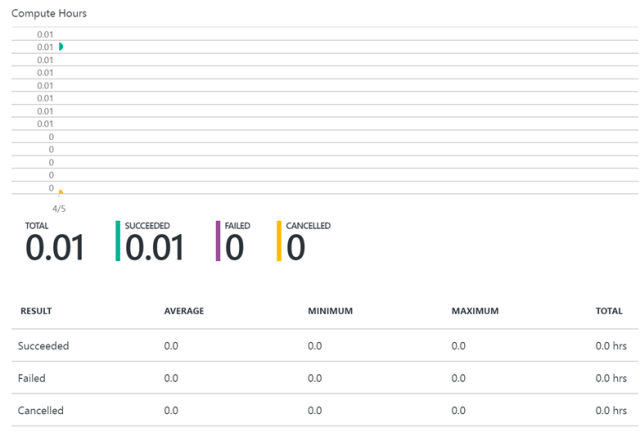
Task: Click the Succeeded row Minimum value 0.0
Action: coord(315,346)
